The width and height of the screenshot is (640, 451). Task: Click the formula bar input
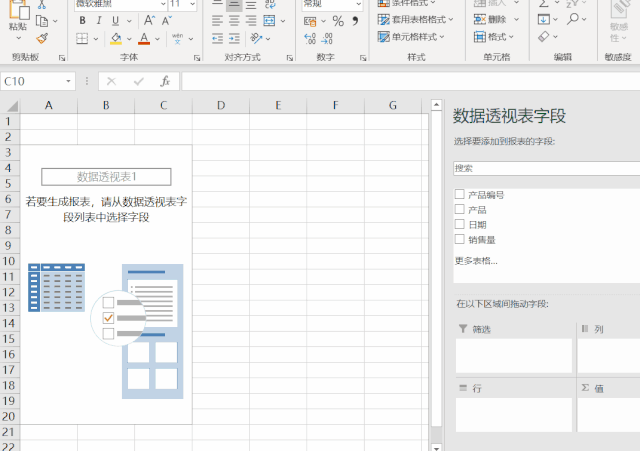410,81
